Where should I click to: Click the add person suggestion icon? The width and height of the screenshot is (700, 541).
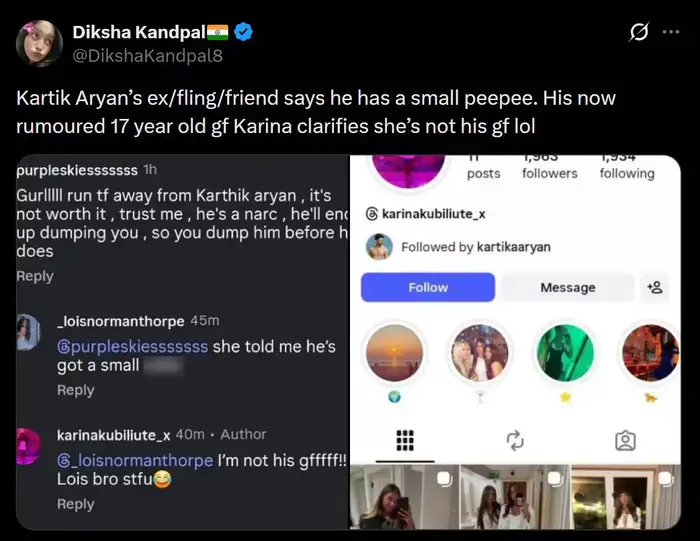pos(654,287)
